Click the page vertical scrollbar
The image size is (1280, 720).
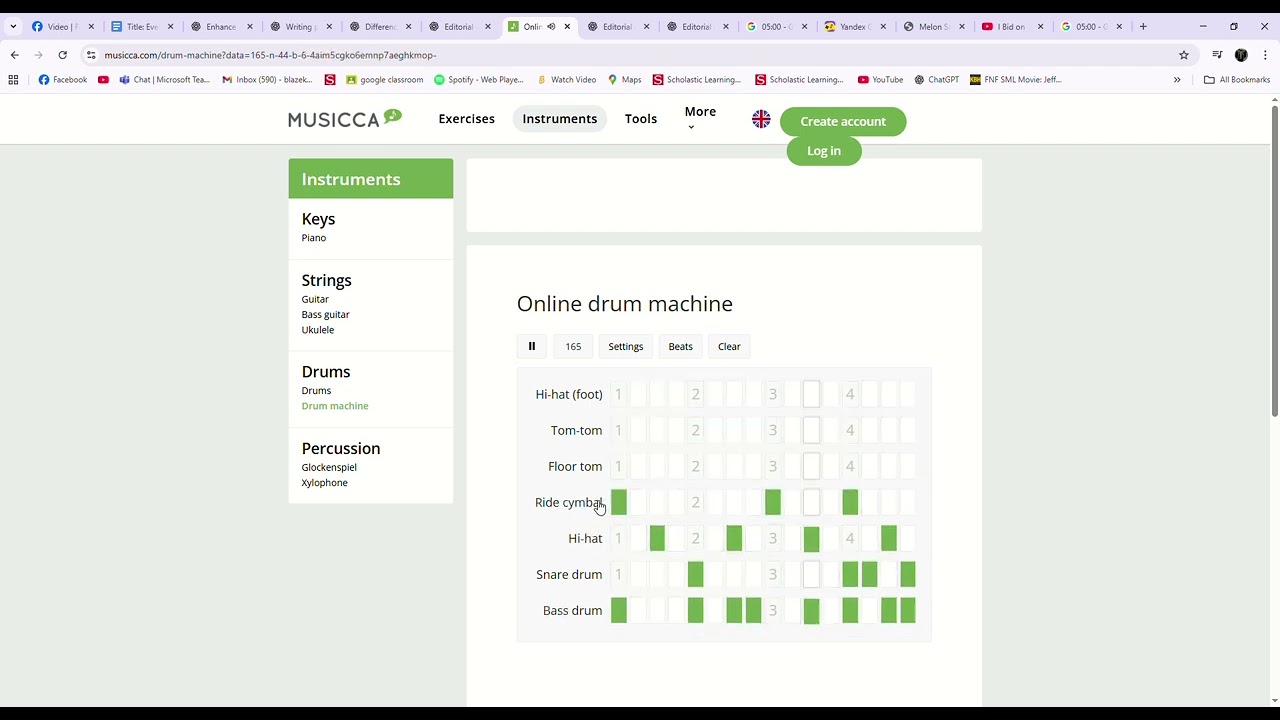(x=1274, y=260)
